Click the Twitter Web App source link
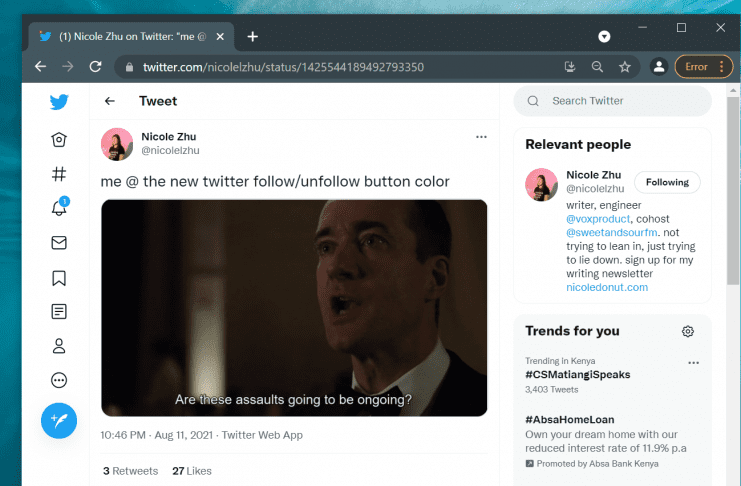 pos(262,435)
